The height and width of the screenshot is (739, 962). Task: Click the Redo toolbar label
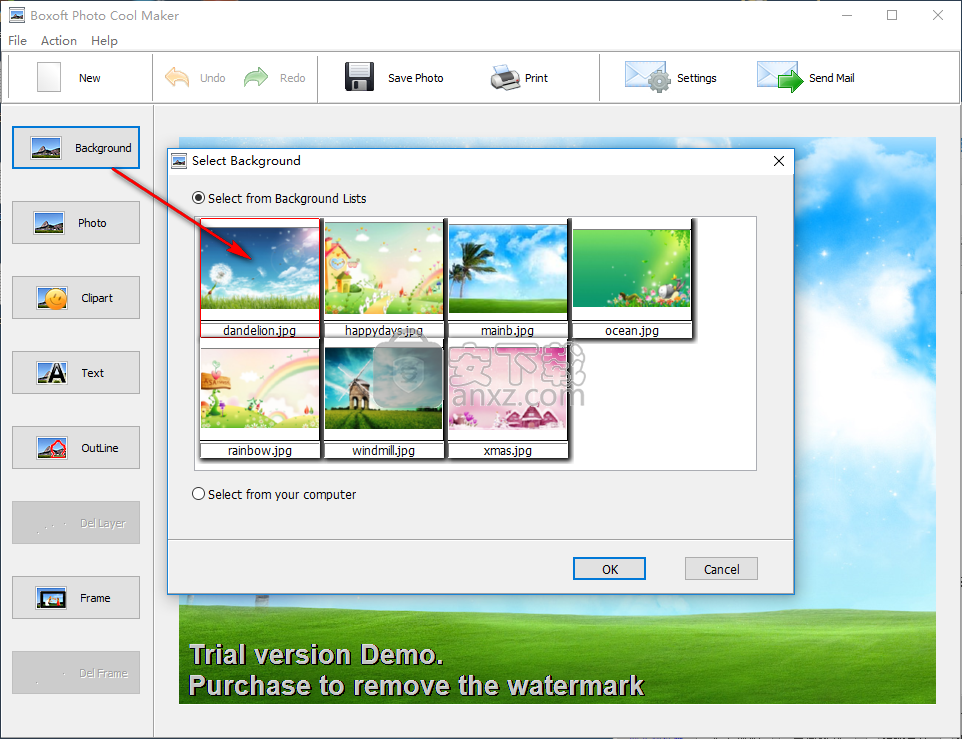point(292,78)
